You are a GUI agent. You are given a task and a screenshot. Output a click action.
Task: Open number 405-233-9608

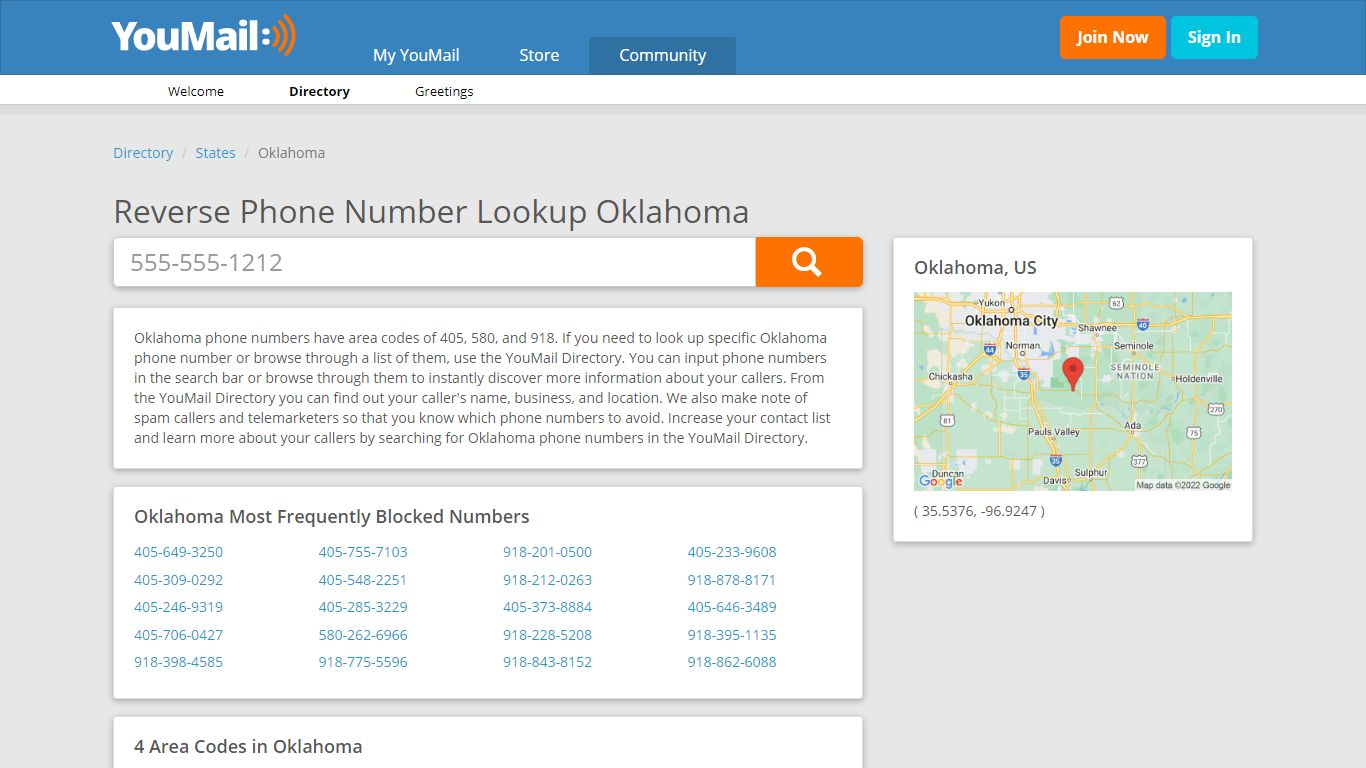(x=732, y=552)
